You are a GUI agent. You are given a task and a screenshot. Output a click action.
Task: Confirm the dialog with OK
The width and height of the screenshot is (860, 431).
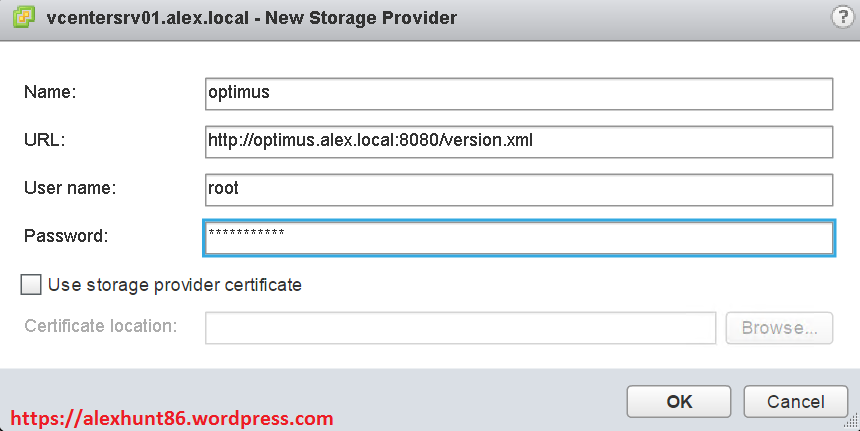[x=679, y=402]
